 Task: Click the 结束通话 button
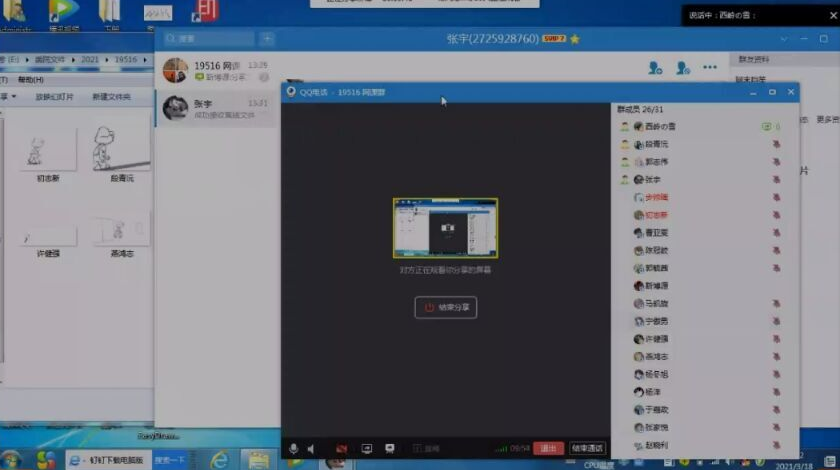click(587, 448)
